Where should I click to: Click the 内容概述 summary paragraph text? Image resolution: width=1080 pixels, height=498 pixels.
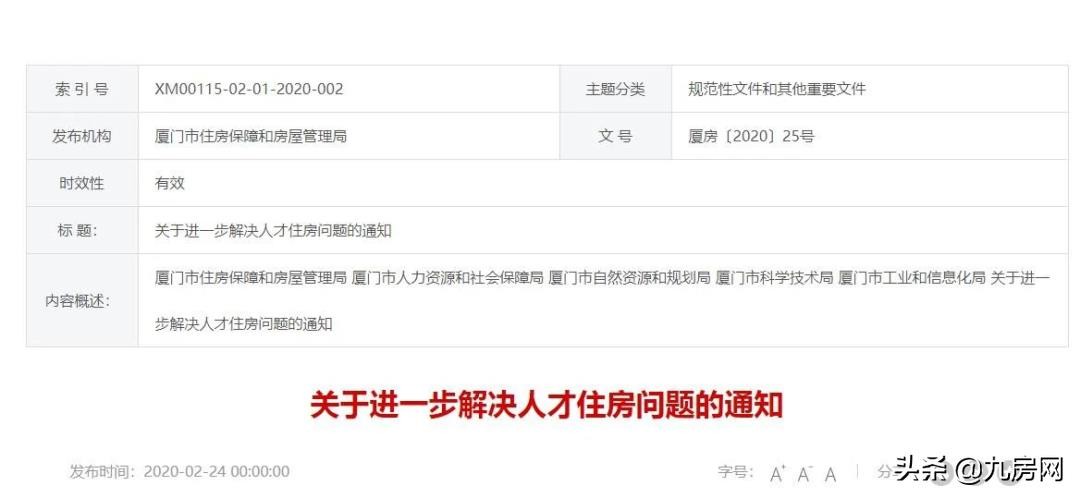[602, 300]
